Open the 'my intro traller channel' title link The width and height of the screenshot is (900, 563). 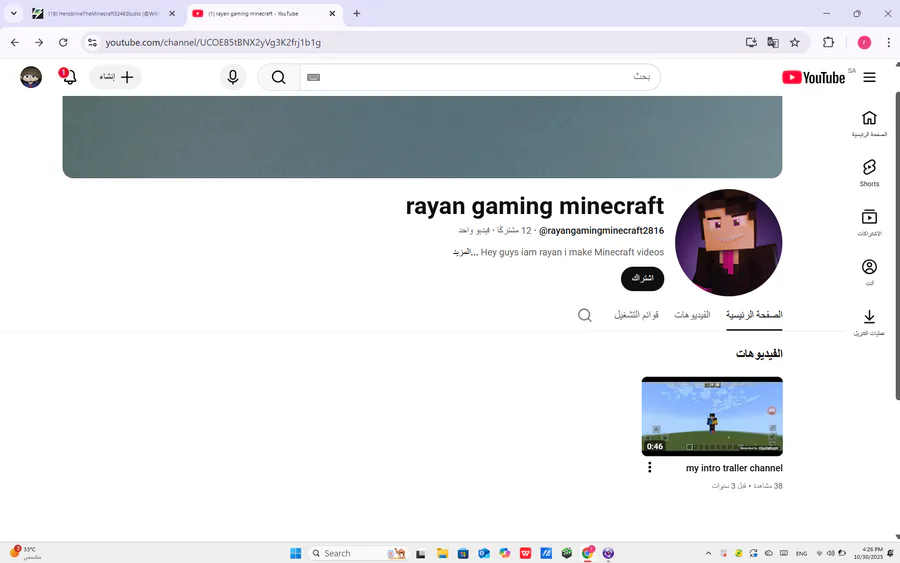click(x=734, y=468)
